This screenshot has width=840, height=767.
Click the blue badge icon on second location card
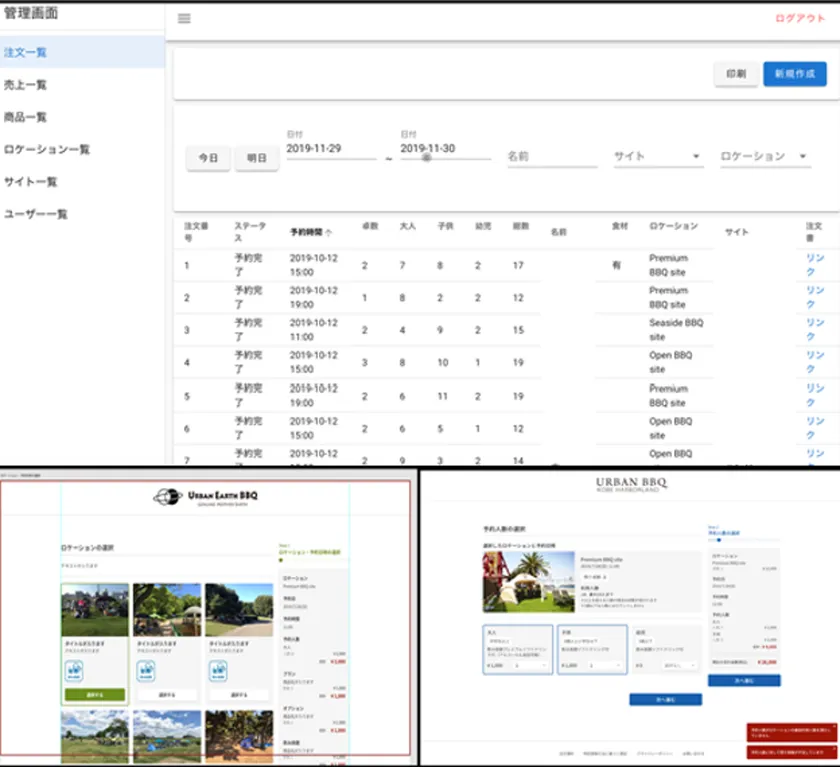146,669
